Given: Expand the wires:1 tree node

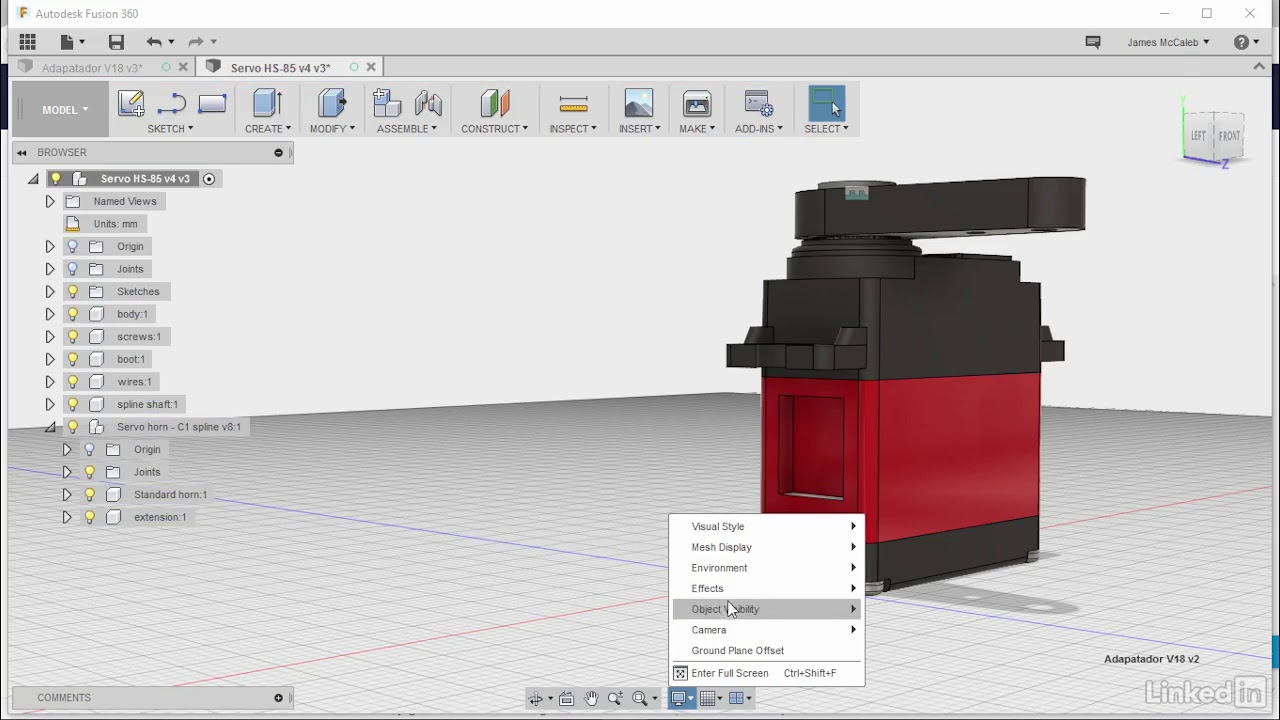Looking at the screenshot, I should pyautogui.click(x=50, y=381).
